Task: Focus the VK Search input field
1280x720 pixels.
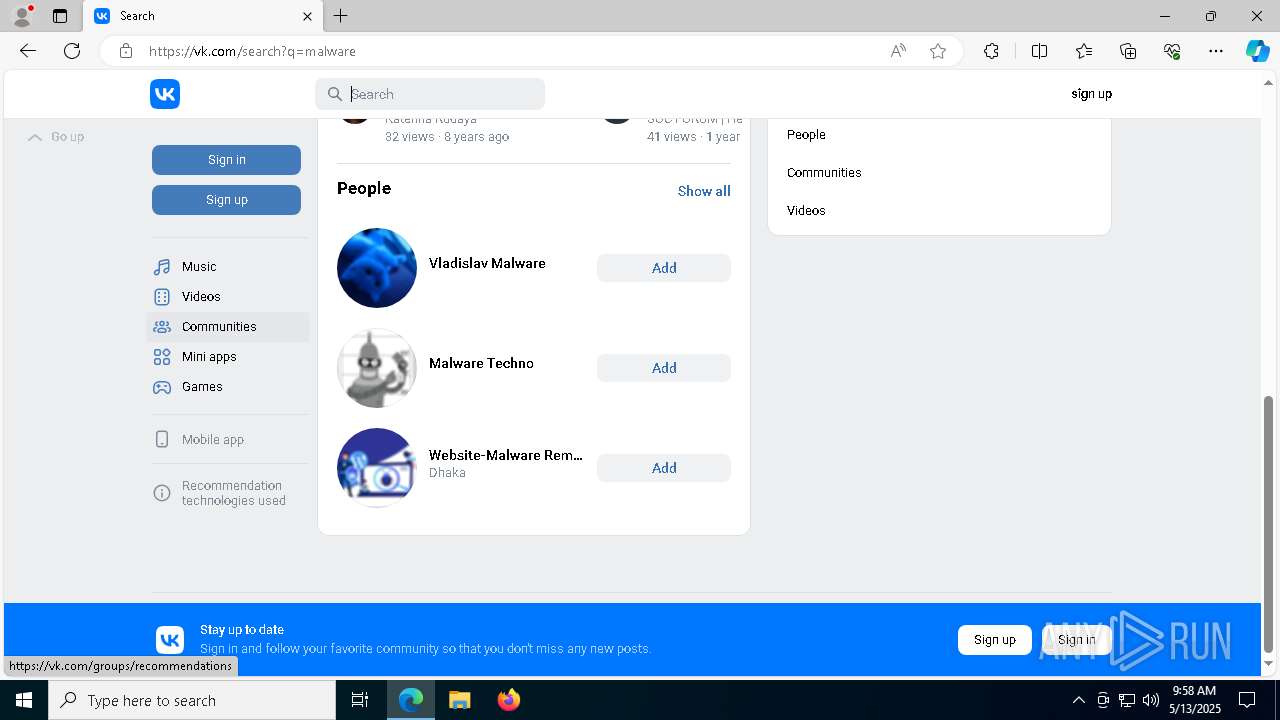Action: [430, 94]
